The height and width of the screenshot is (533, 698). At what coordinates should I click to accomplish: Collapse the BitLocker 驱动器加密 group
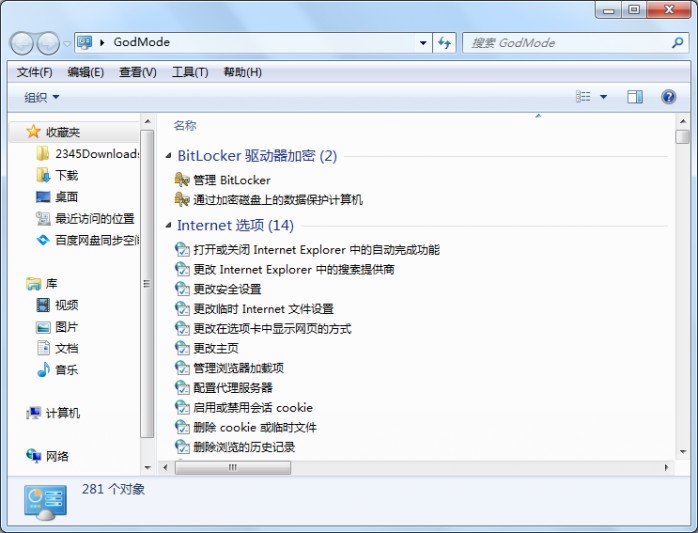[x=168, y=155]
